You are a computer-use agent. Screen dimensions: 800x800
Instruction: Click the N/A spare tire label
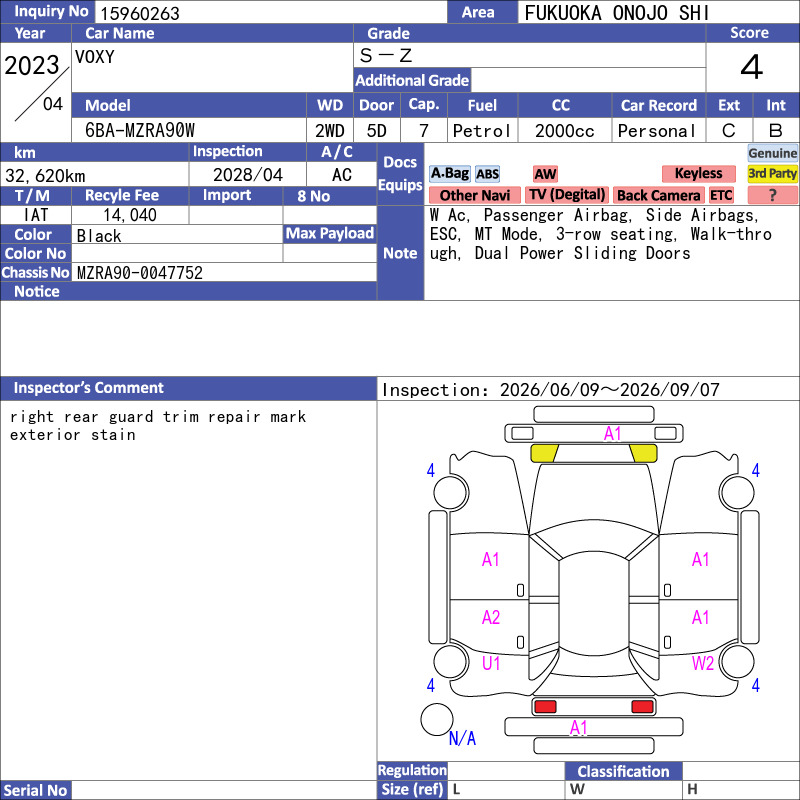[462, 738]
